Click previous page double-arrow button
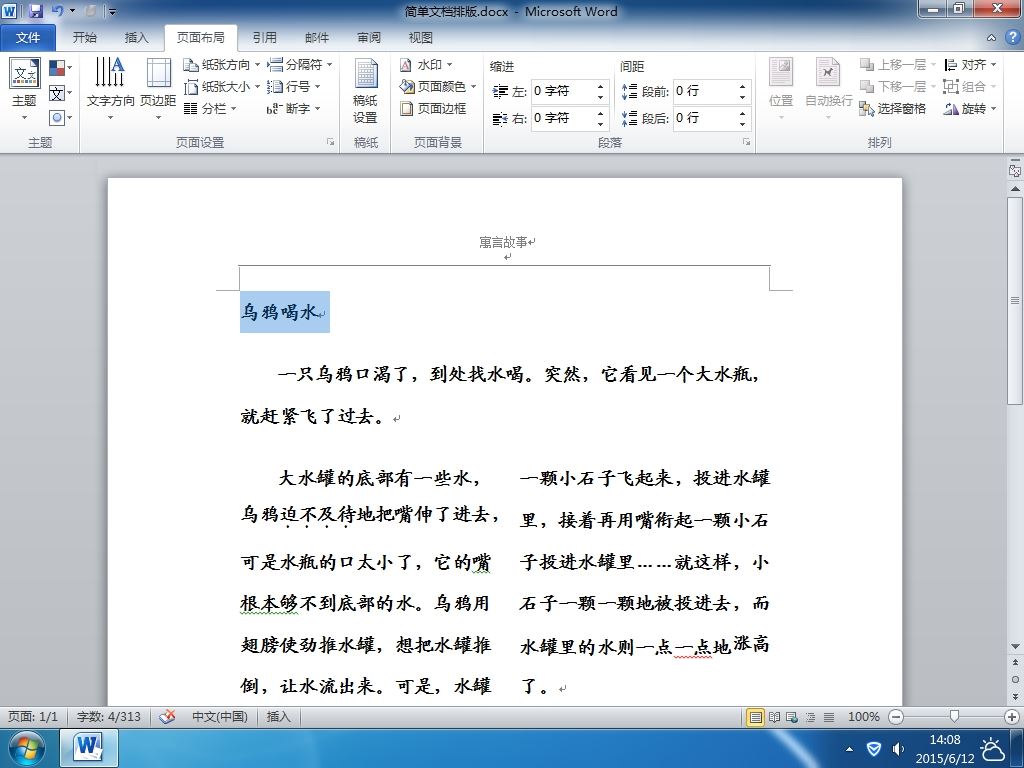 1015,662
